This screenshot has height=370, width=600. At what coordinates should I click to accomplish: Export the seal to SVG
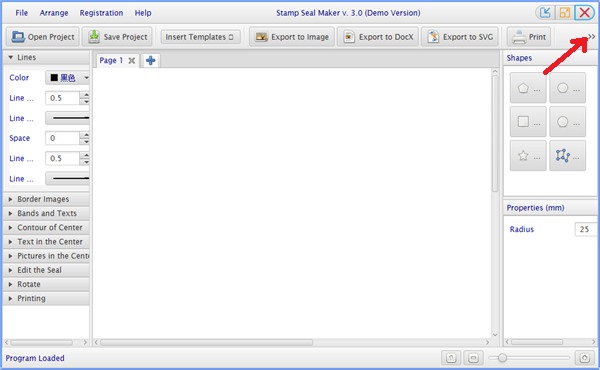click(460, 37)
